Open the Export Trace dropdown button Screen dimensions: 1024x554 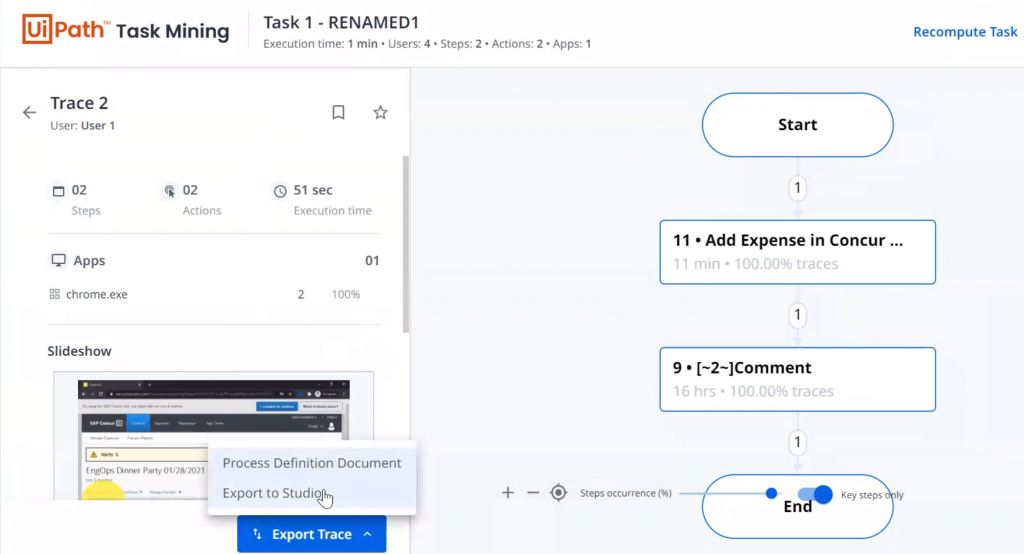point(312,534)
